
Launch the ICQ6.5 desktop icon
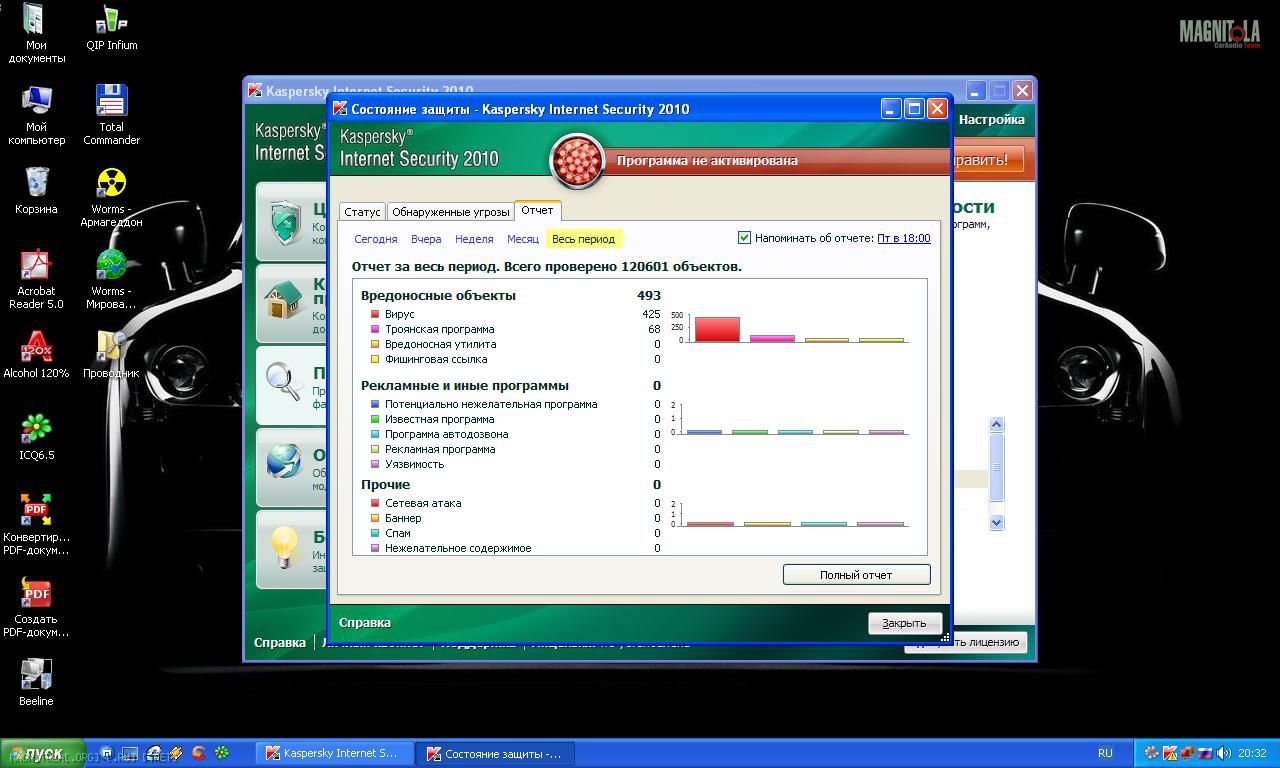tap(36, 436)
